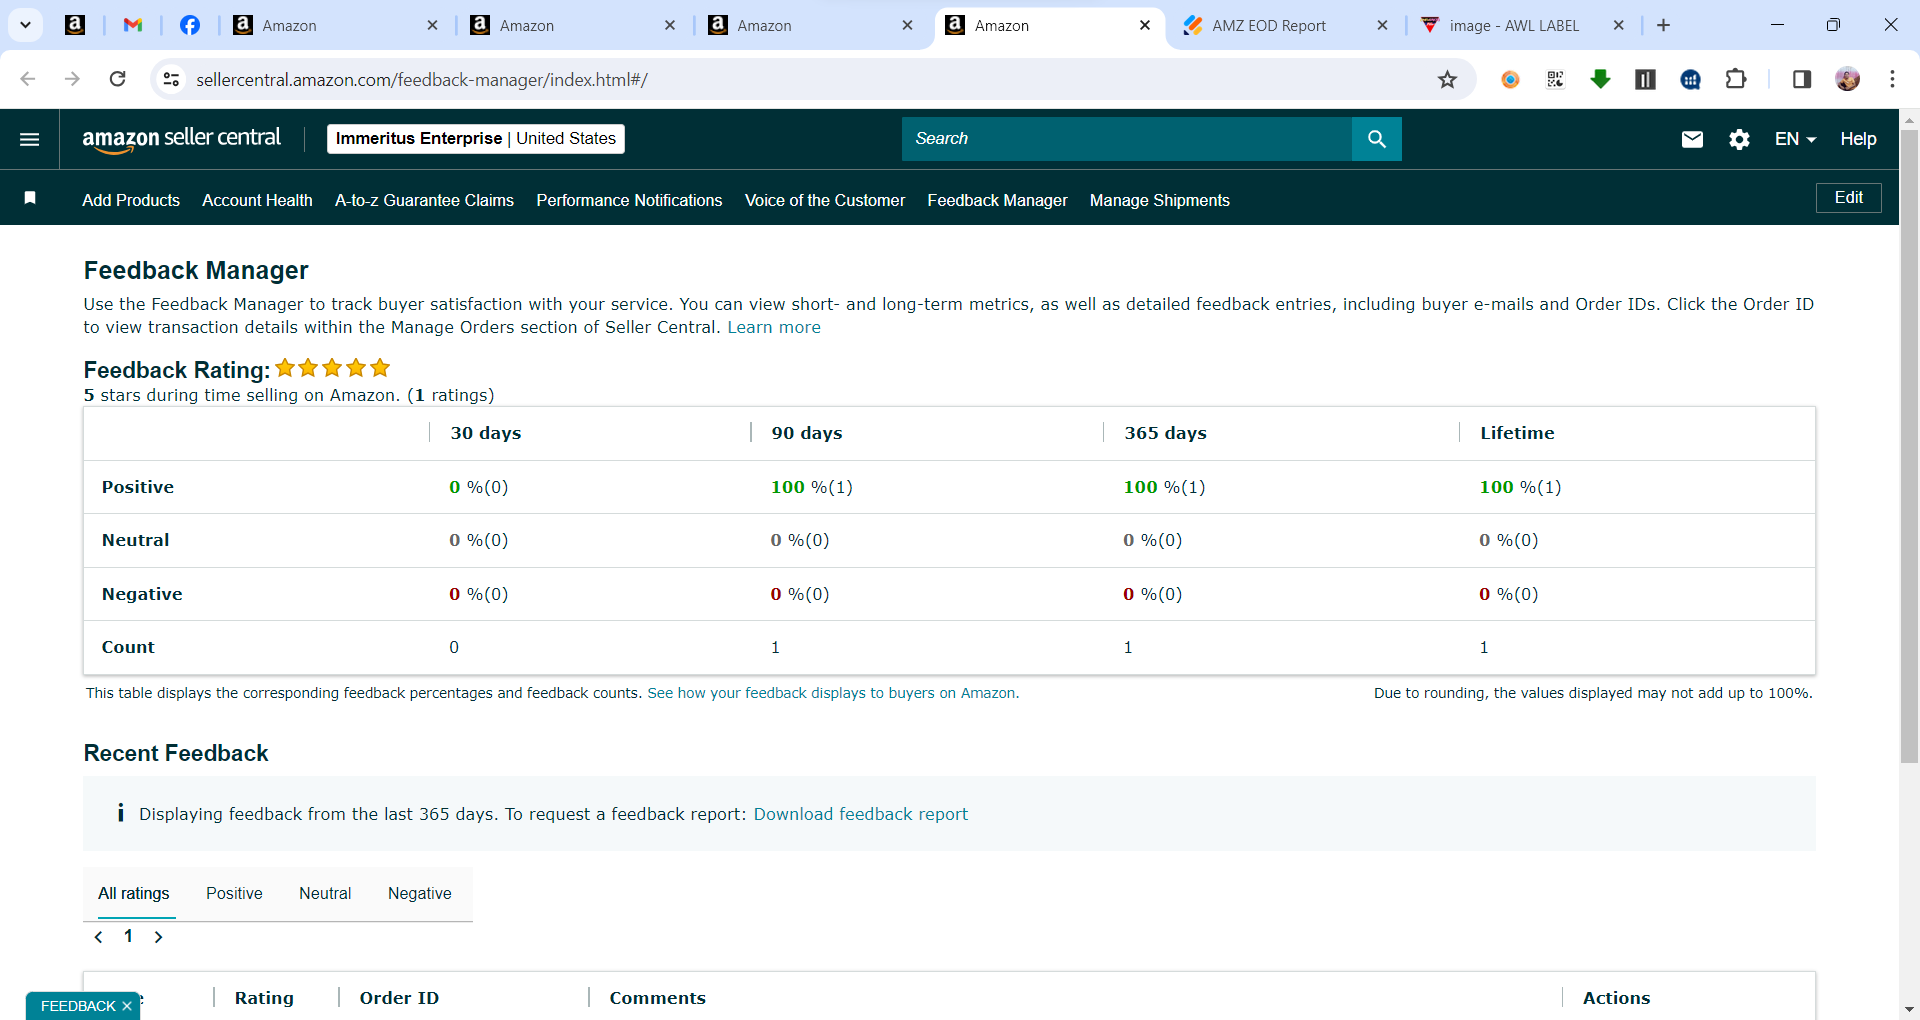This screenshot has width=1920, height=1020.
Task: Click the search magnifier button
Action: point(1377,139)
